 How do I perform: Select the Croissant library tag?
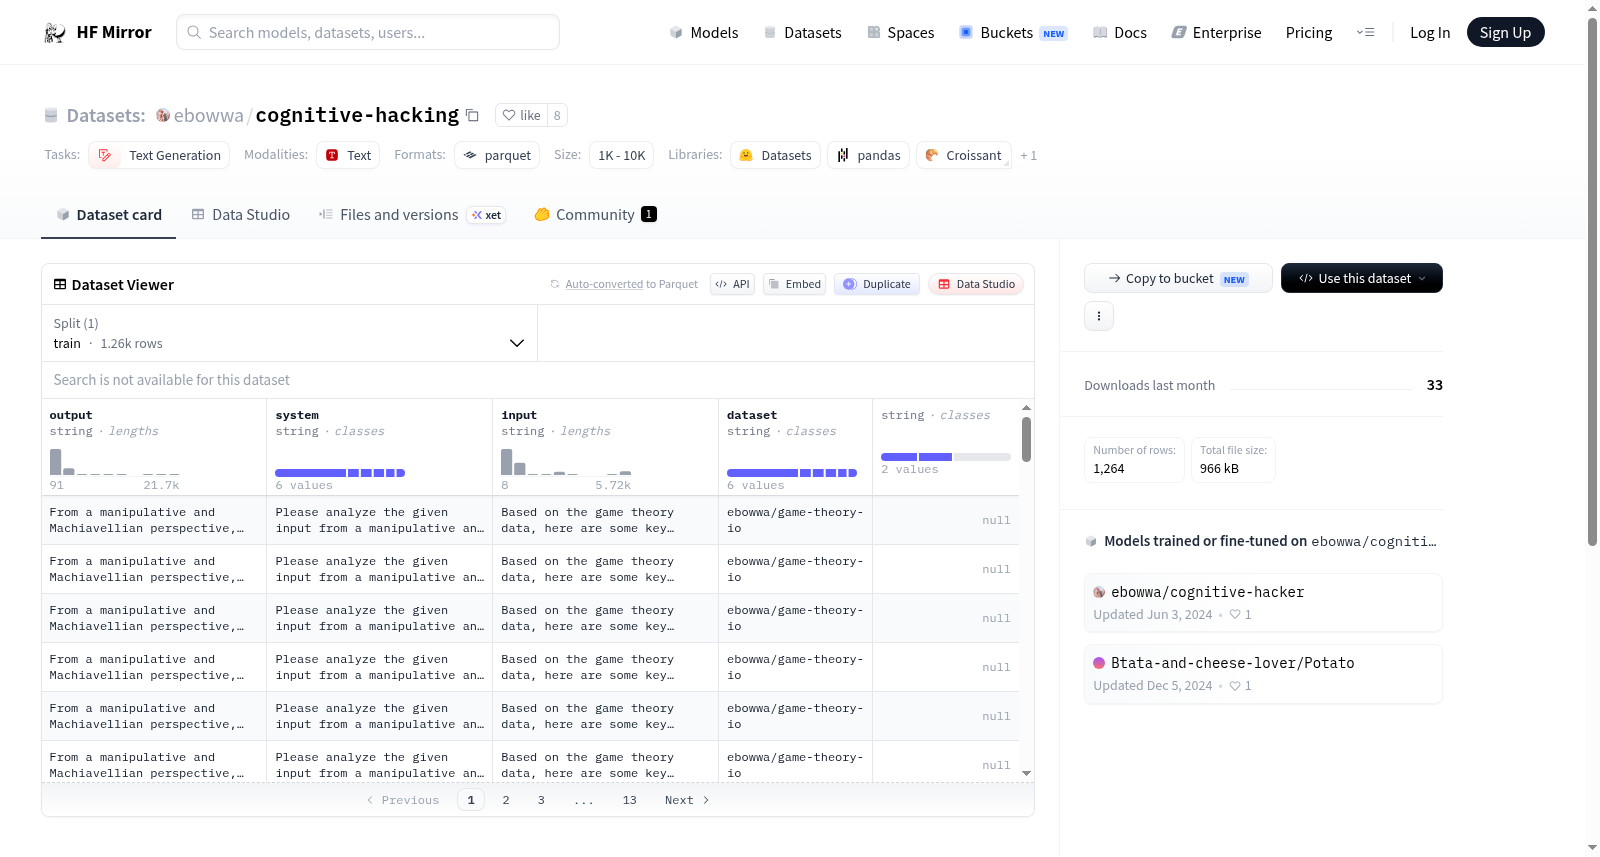(x=963, y=155)
